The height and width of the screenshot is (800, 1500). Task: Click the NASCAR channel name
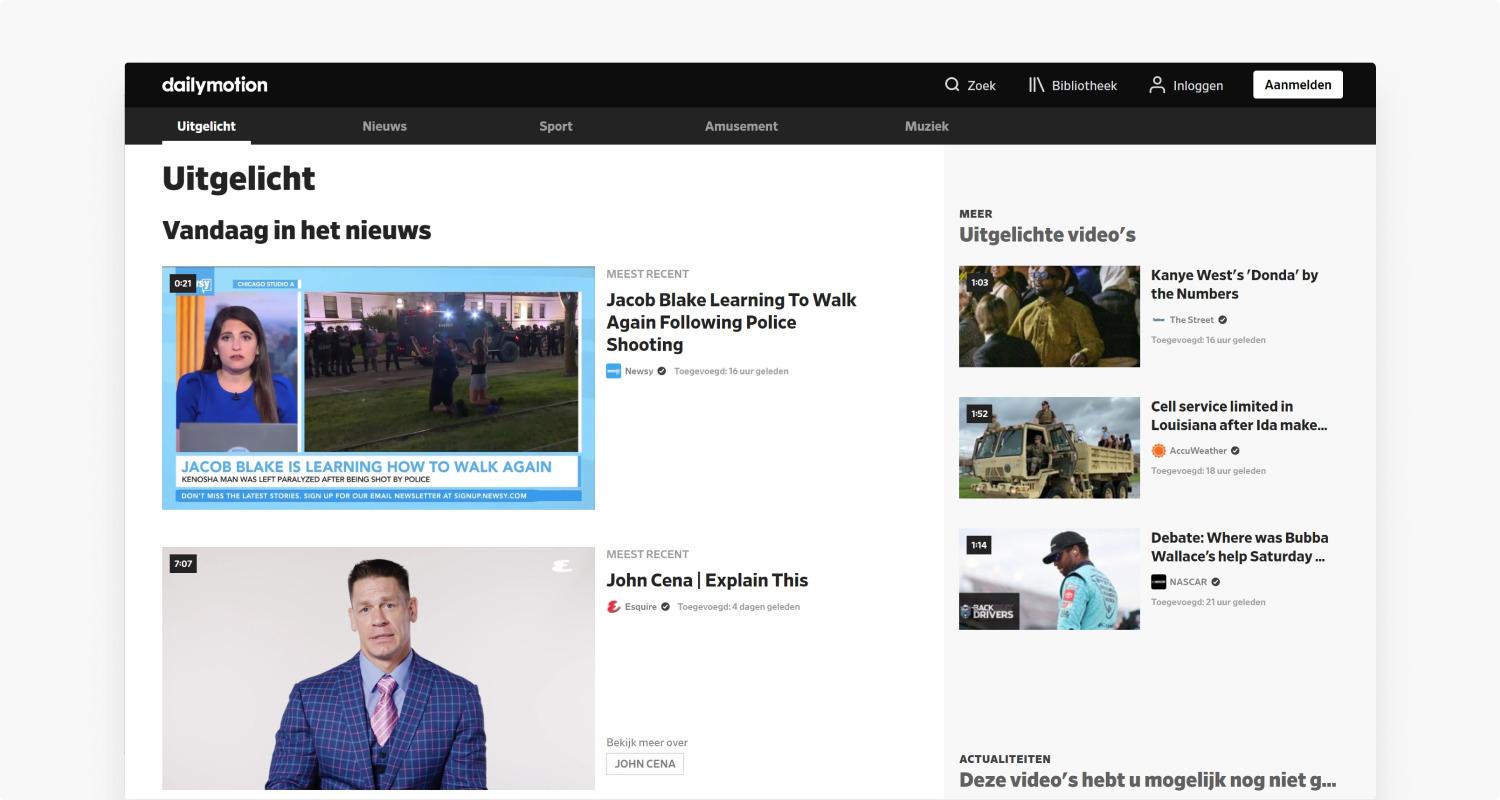pyautogui.click(x=1189, y=582)
